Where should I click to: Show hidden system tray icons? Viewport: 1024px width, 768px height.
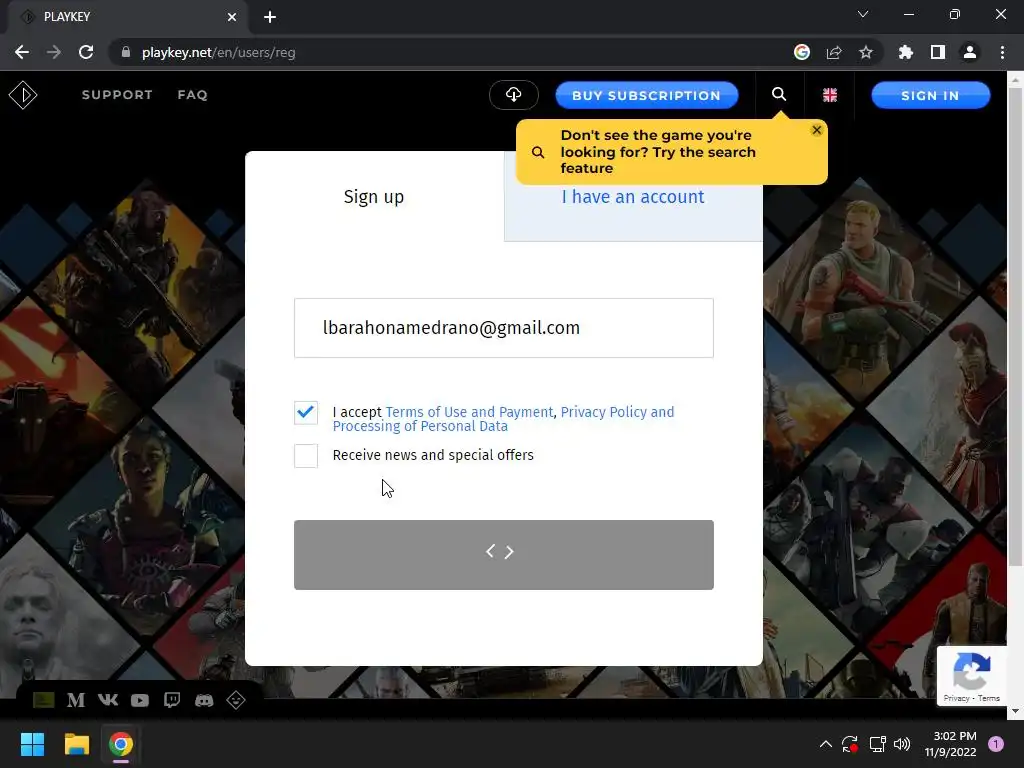click(825, 744)
